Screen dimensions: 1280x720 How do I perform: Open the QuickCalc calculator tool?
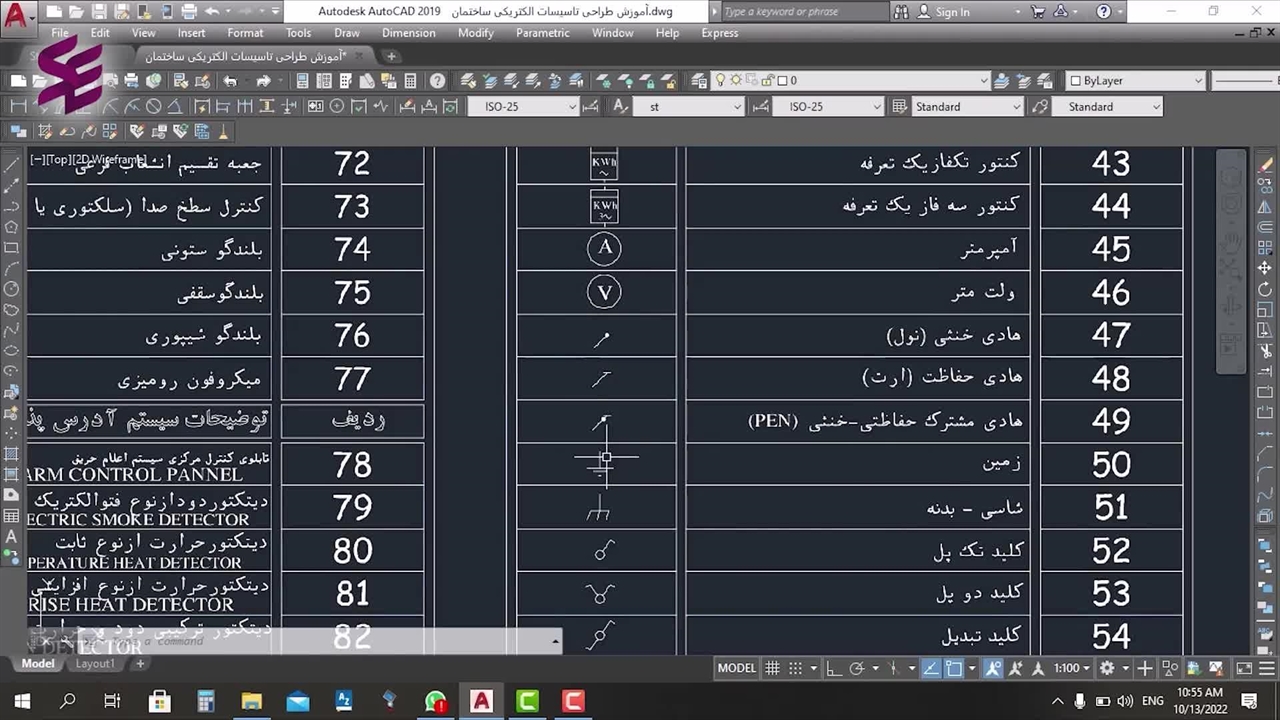pos(411,81)
